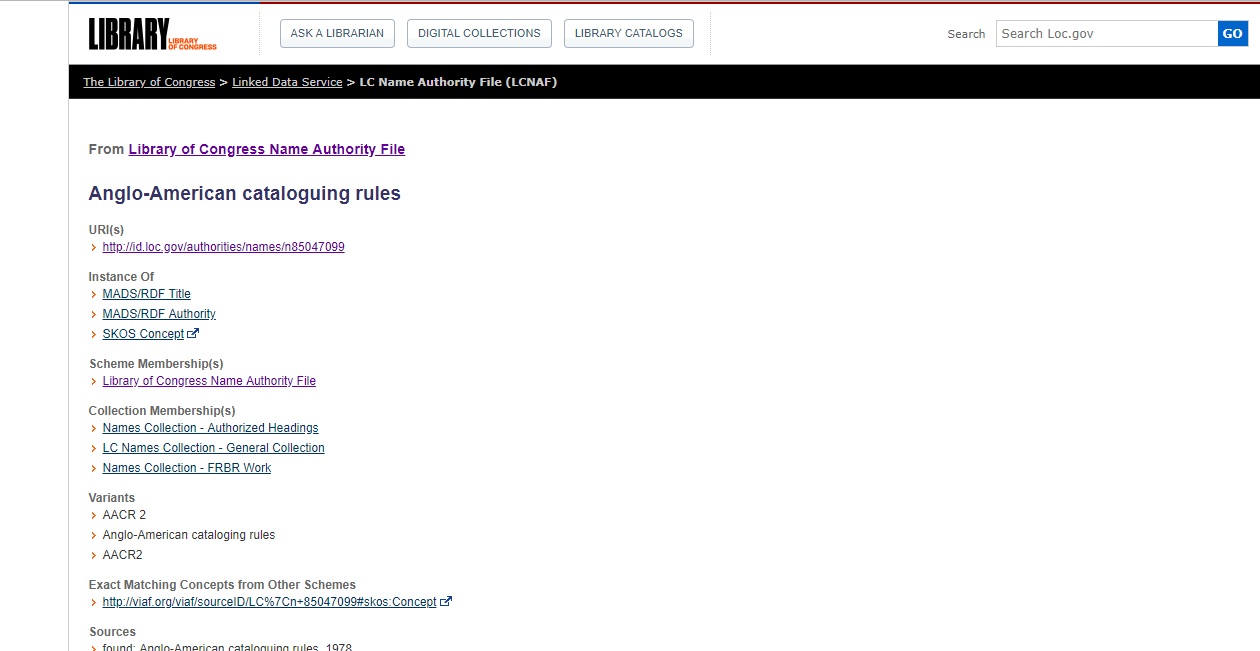This screenshot has width=1260, height=651.
Task: Click the Library of Congress logo
Action: [x=153, y=34]
